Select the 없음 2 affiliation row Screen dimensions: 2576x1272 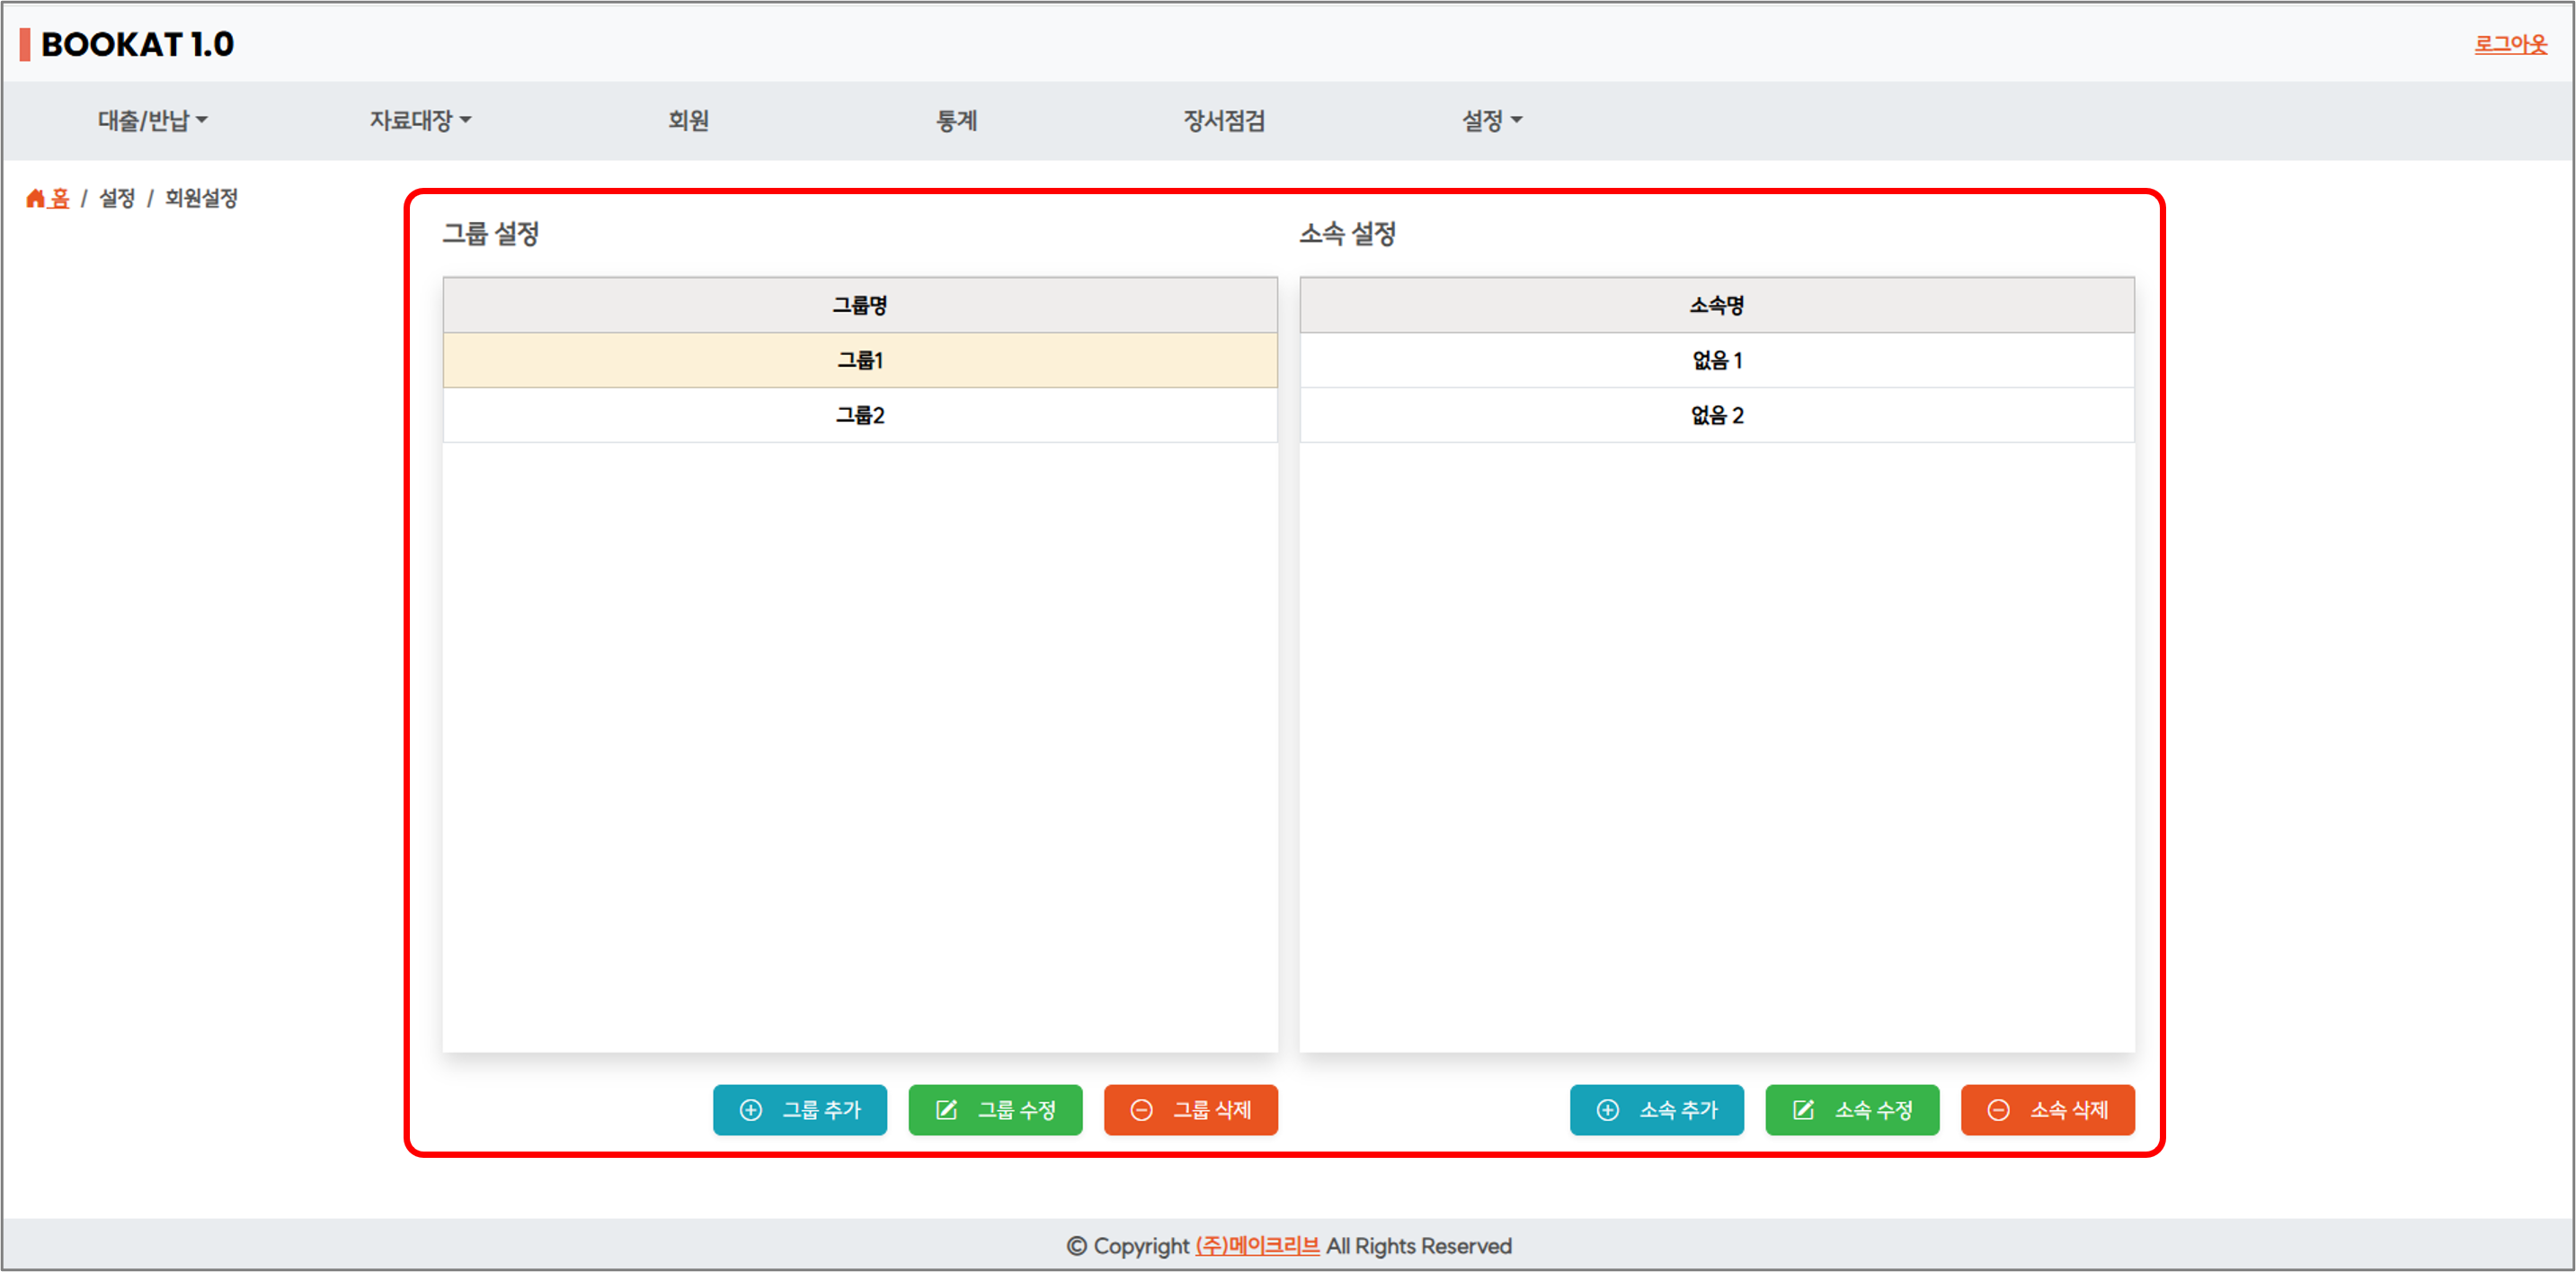[1716, 415]
